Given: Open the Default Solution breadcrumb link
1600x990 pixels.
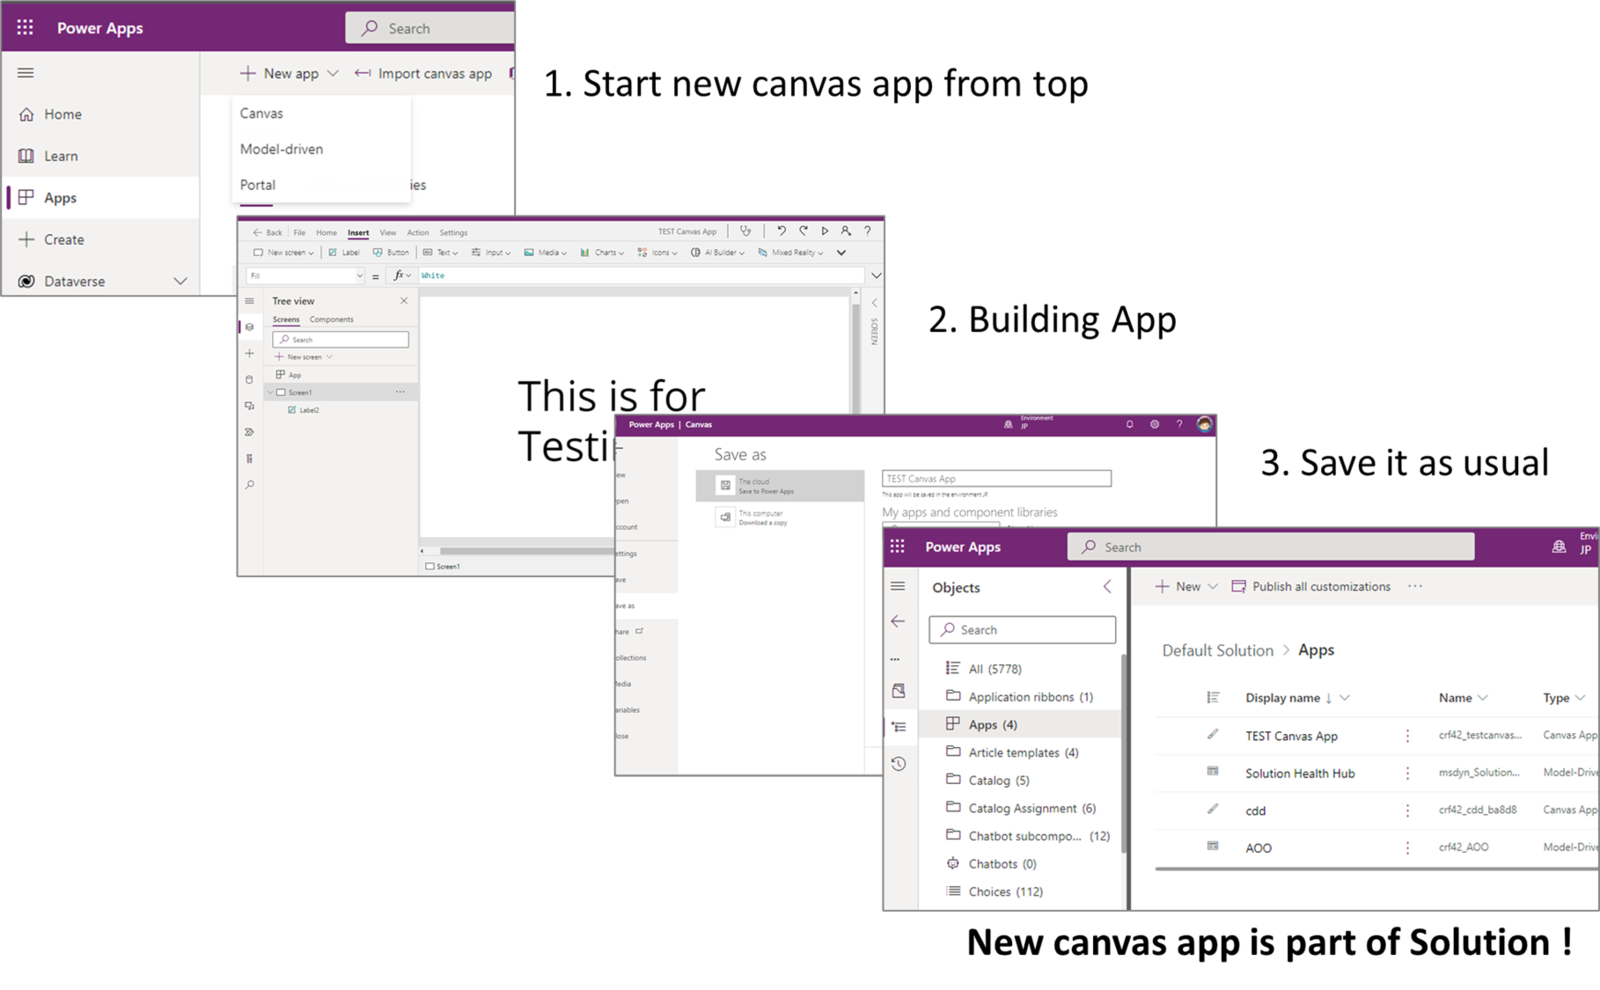Looking at the screenshot, I should point(1218,650).
